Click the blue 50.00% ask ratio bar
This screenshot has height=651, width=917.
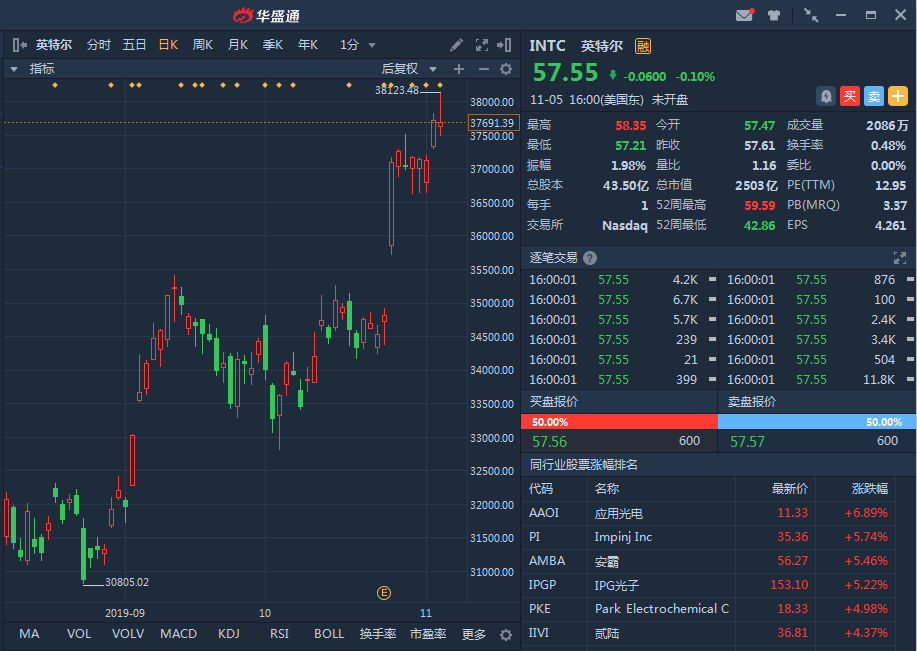817,422
